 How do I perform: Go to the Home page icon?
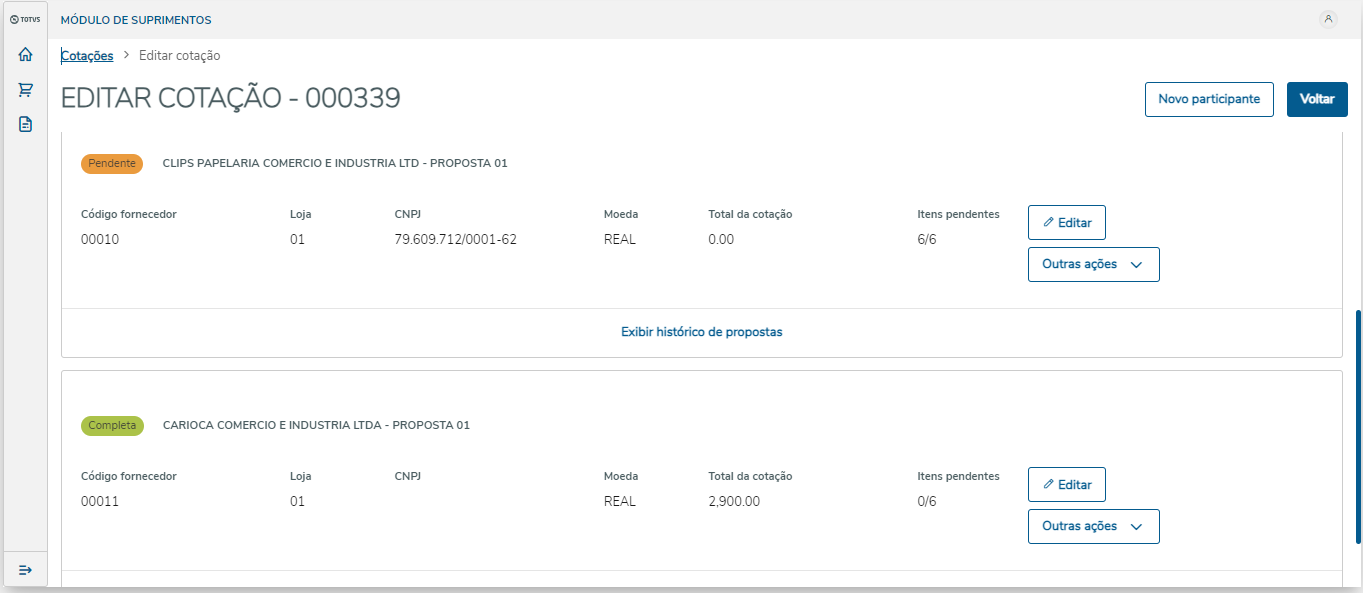click(25, 55)
